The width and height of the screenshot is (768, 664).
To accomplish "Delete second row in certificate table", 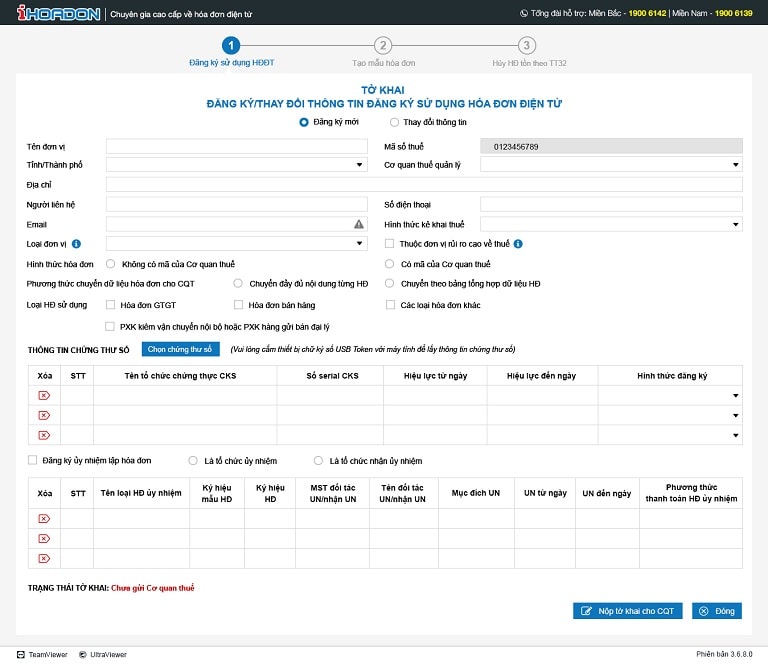I will pos(44,416).
